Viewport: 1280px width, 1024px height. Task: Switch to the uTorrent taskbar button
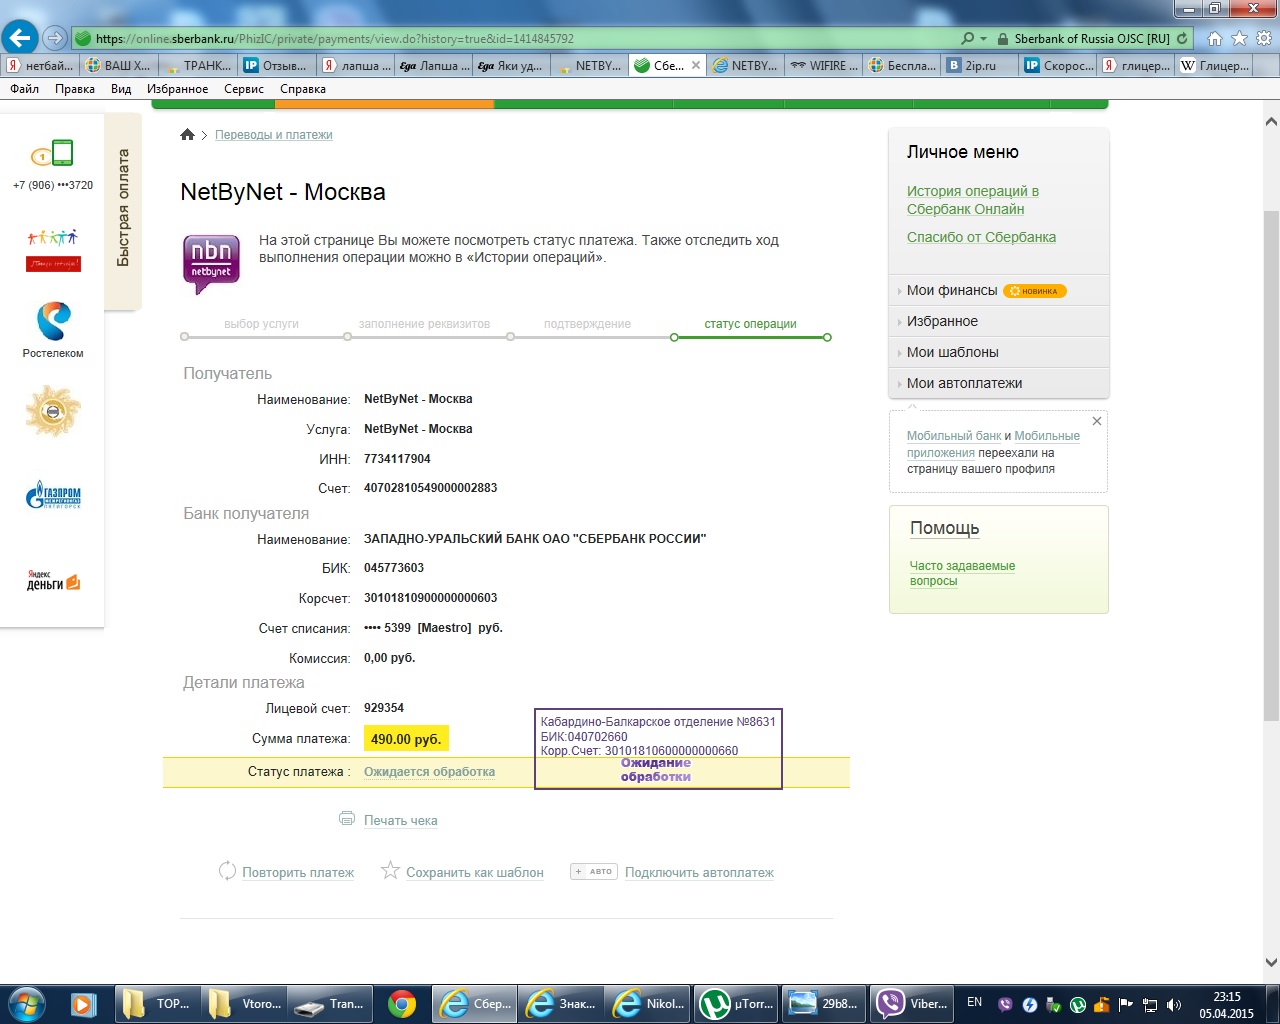click(738, 1004)
